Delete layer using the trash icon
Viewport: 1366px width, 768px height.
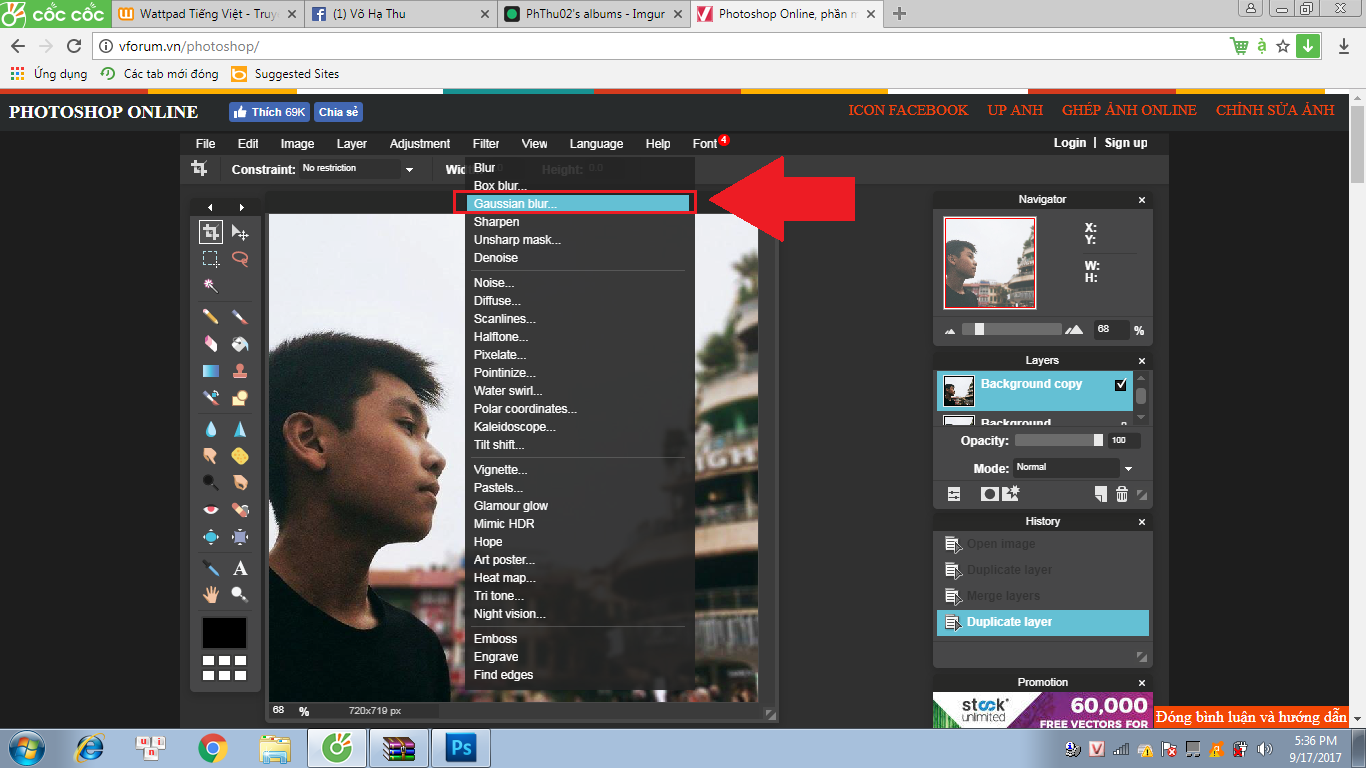[x=1122, y=494]
